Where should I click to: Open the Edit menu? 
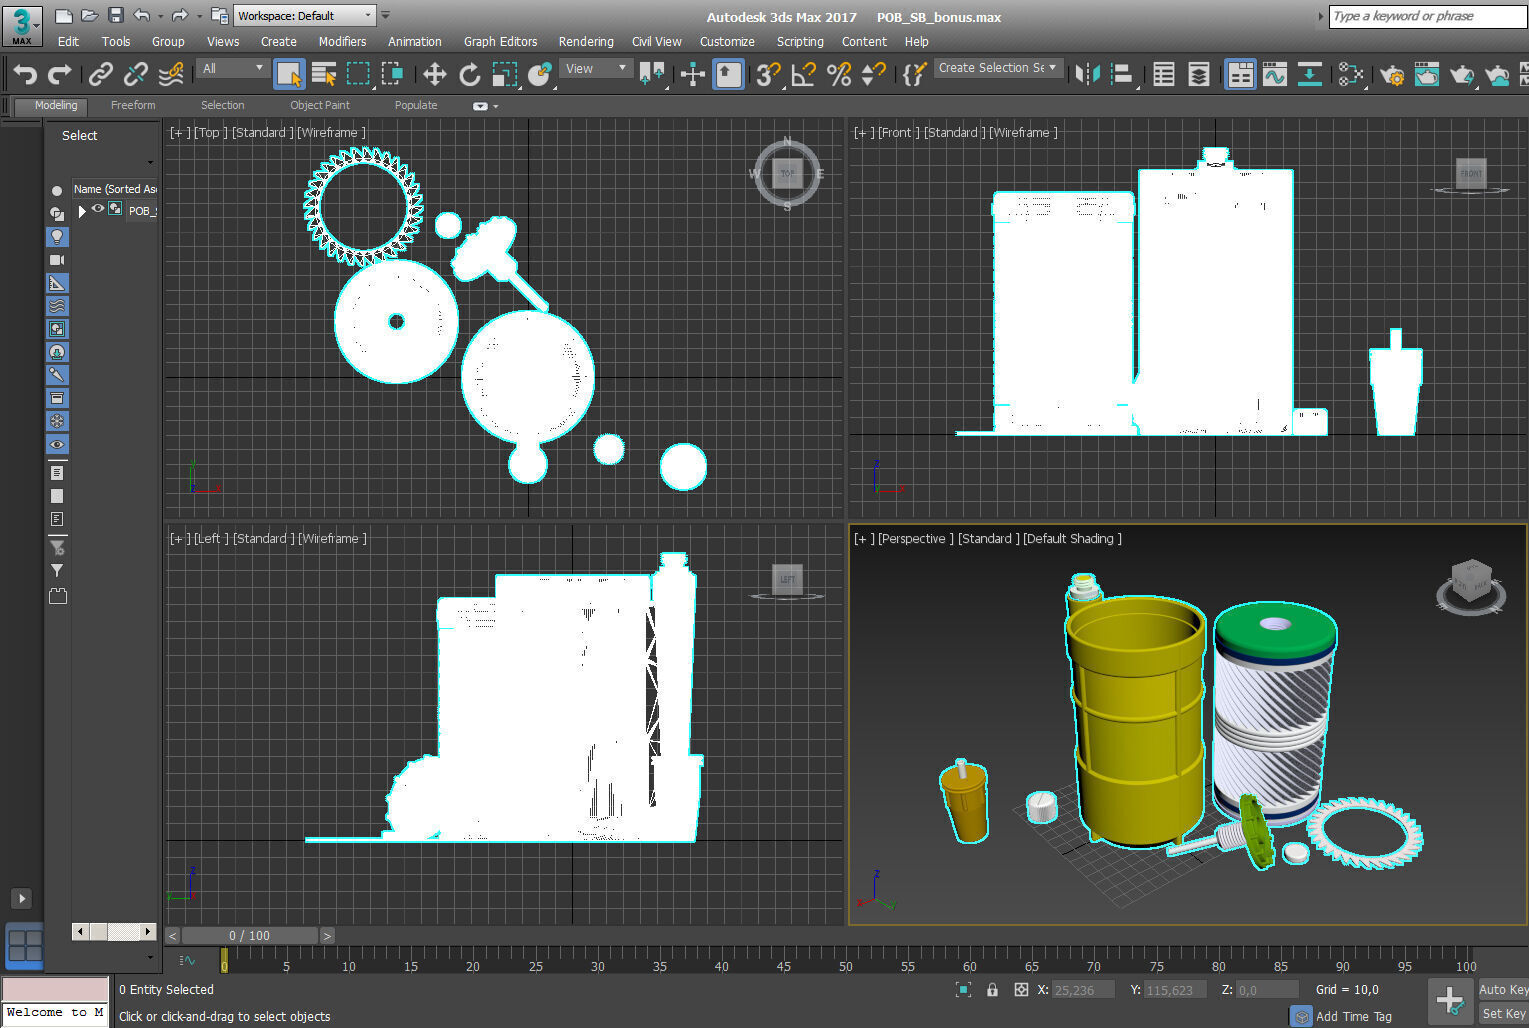68,42
